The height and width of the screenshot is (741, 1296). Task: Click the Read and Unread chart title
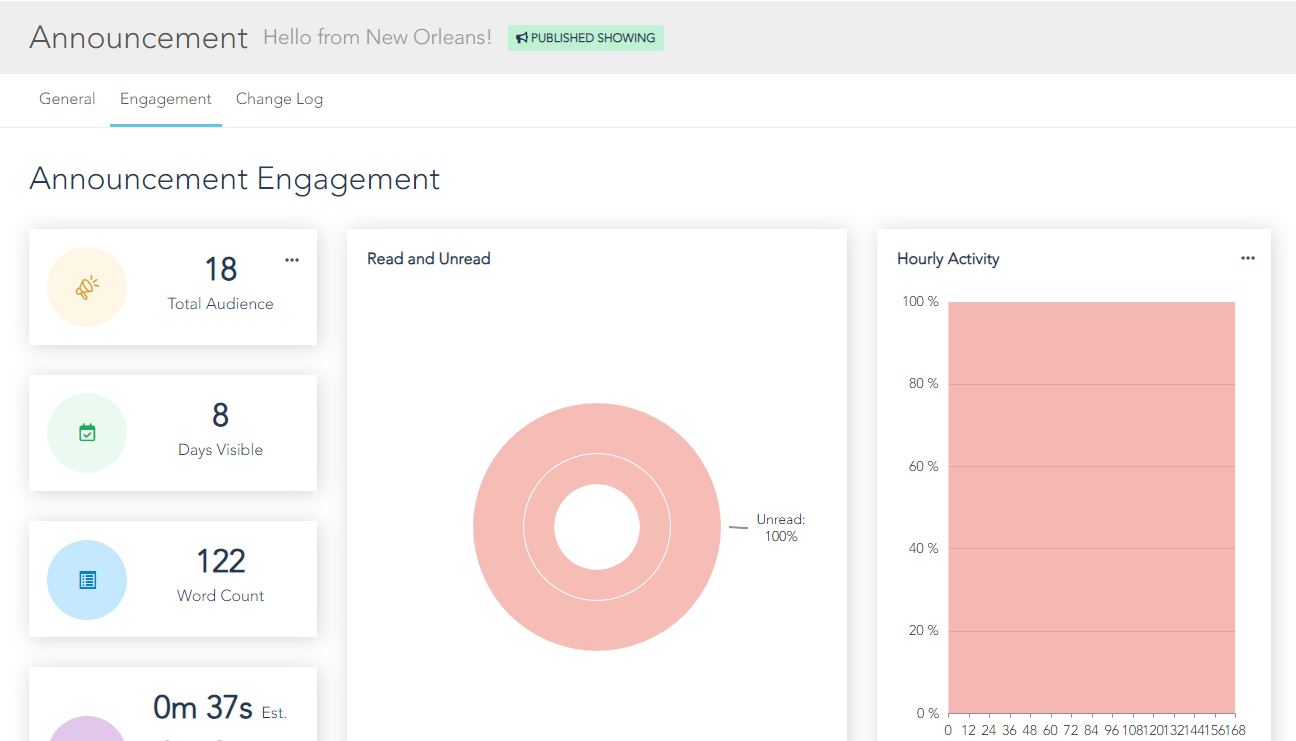tap(429, 259)
